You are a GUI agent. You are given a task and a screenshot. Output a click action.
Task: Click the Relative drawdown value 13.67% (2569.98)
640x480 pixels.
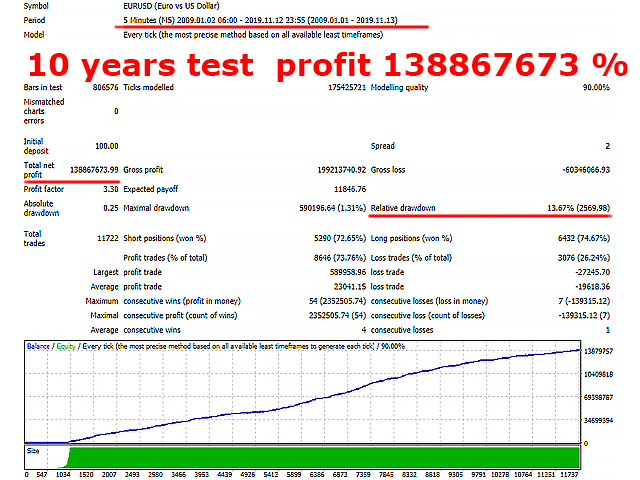[x=578, y=208]
